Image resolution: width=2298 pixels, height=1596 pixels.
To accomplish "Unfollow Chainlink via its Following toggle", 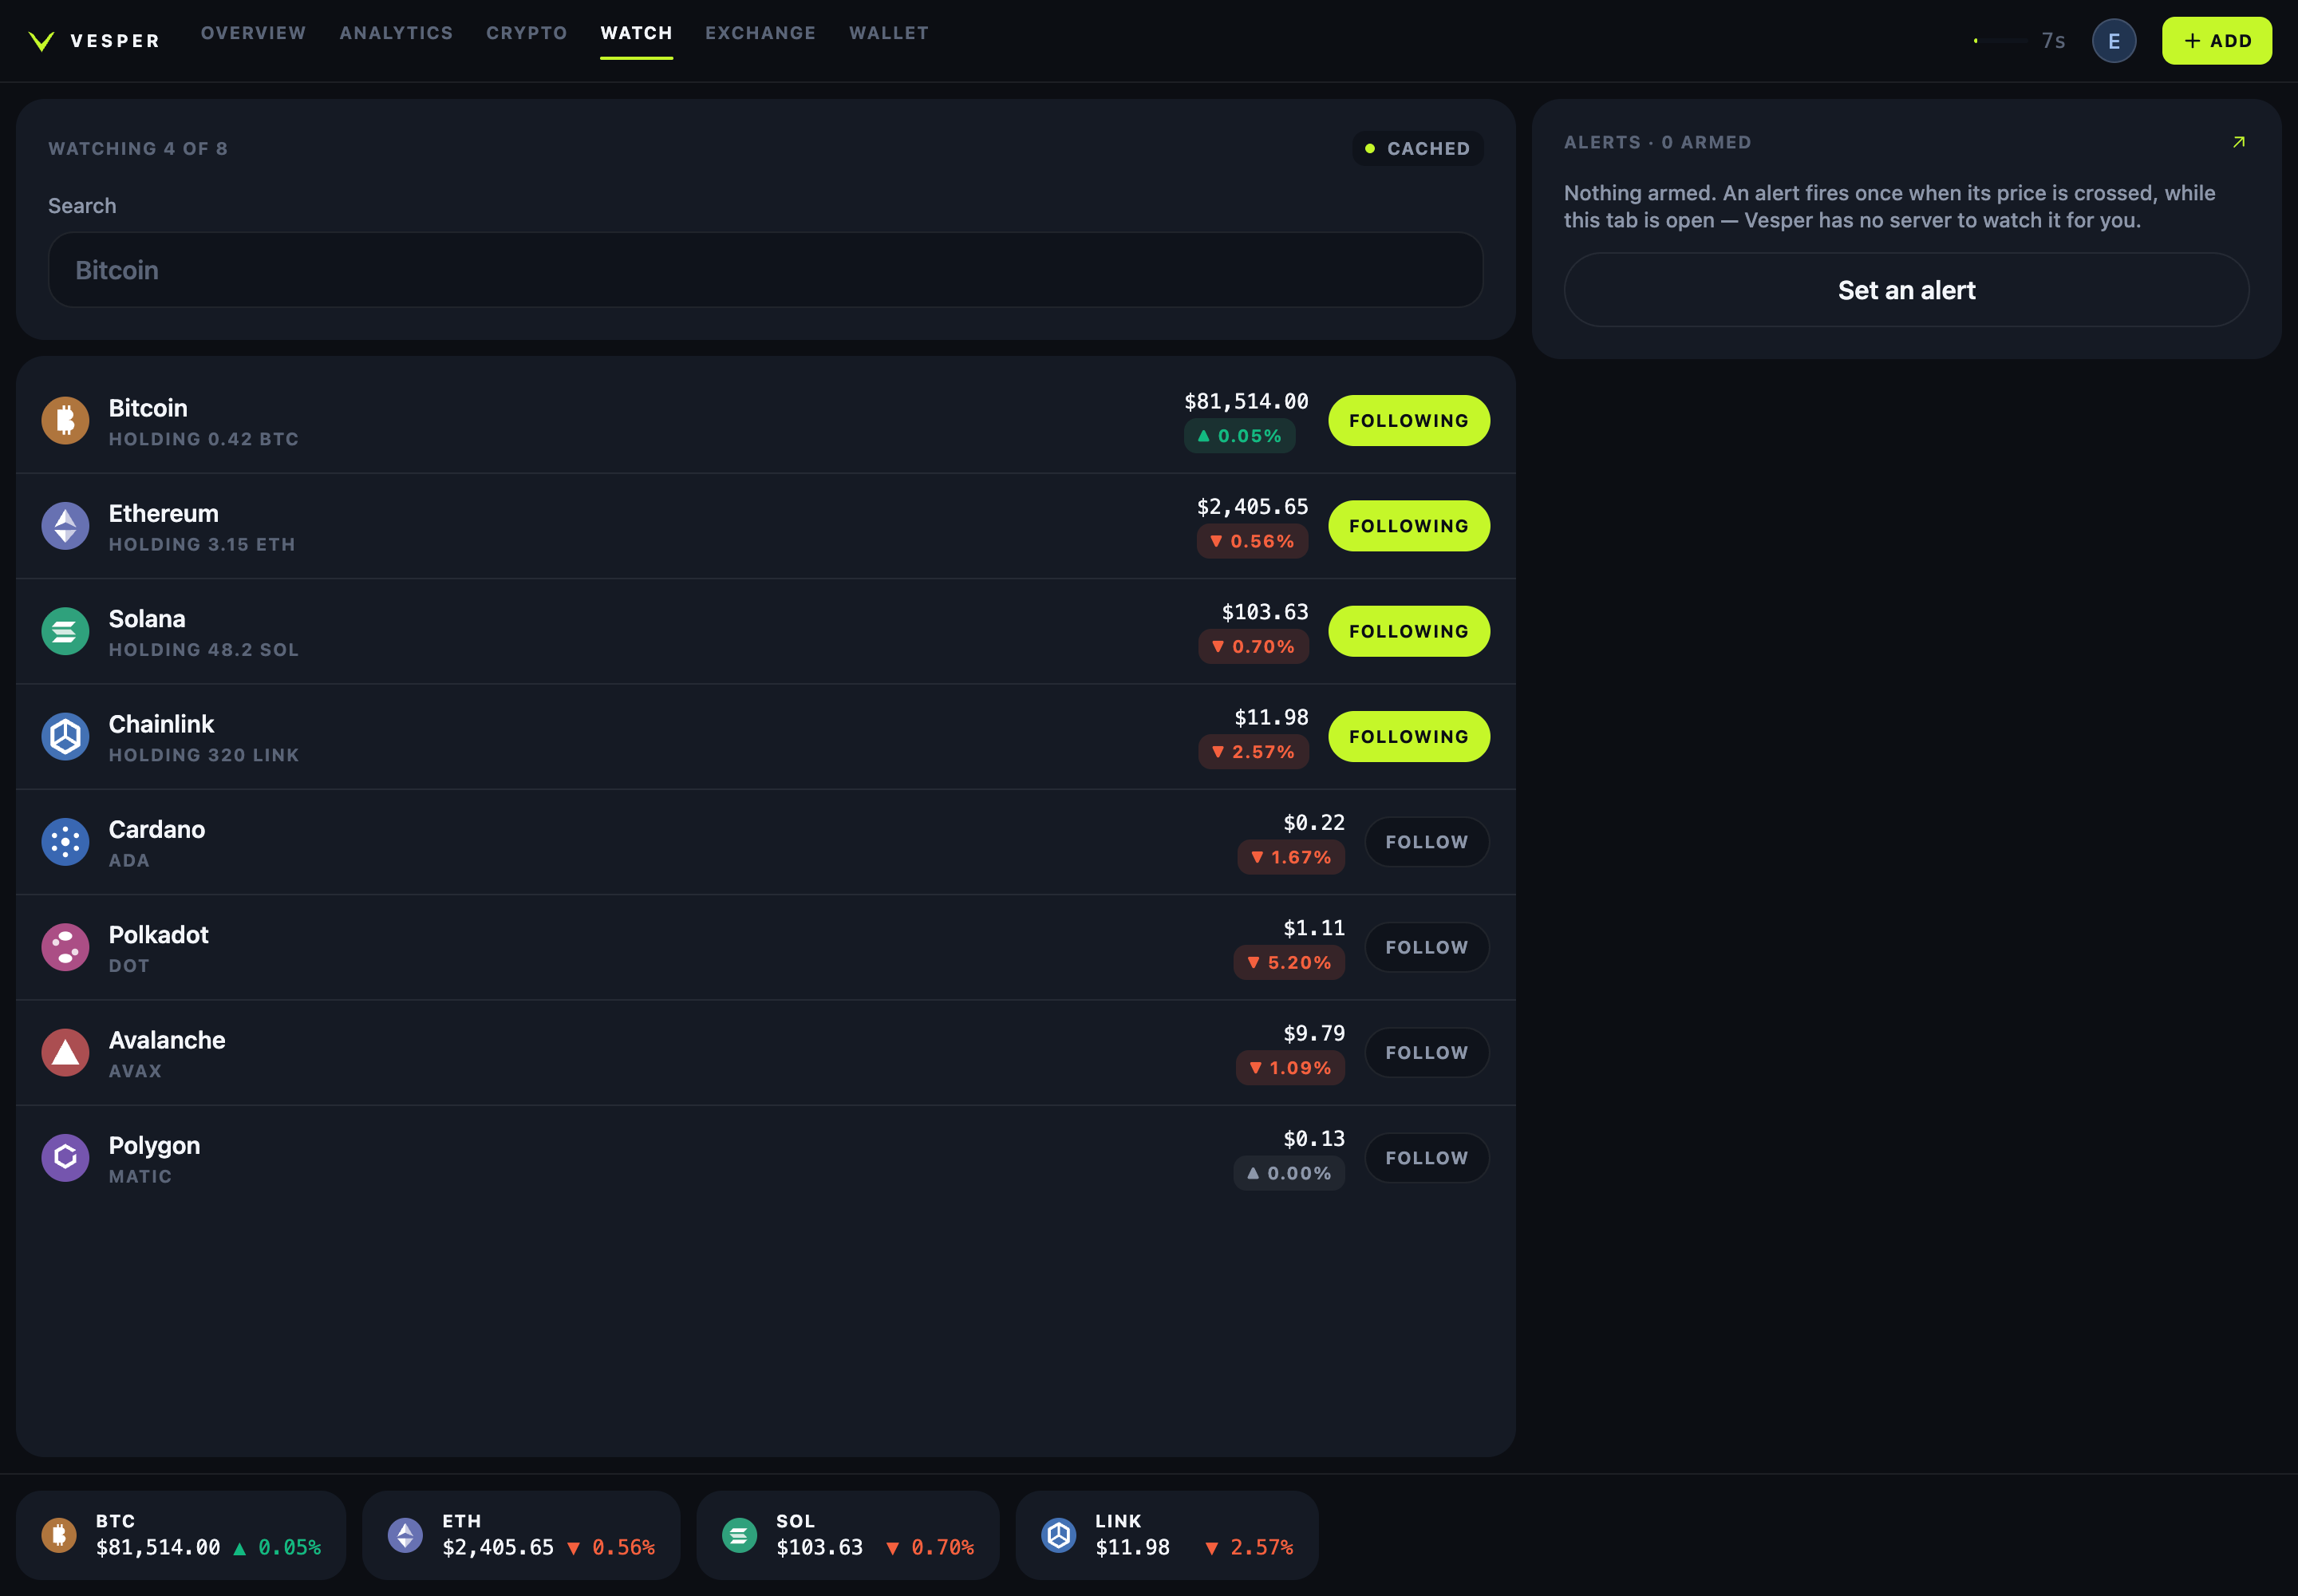I will pyautogui.click(x=1408, y=737).
